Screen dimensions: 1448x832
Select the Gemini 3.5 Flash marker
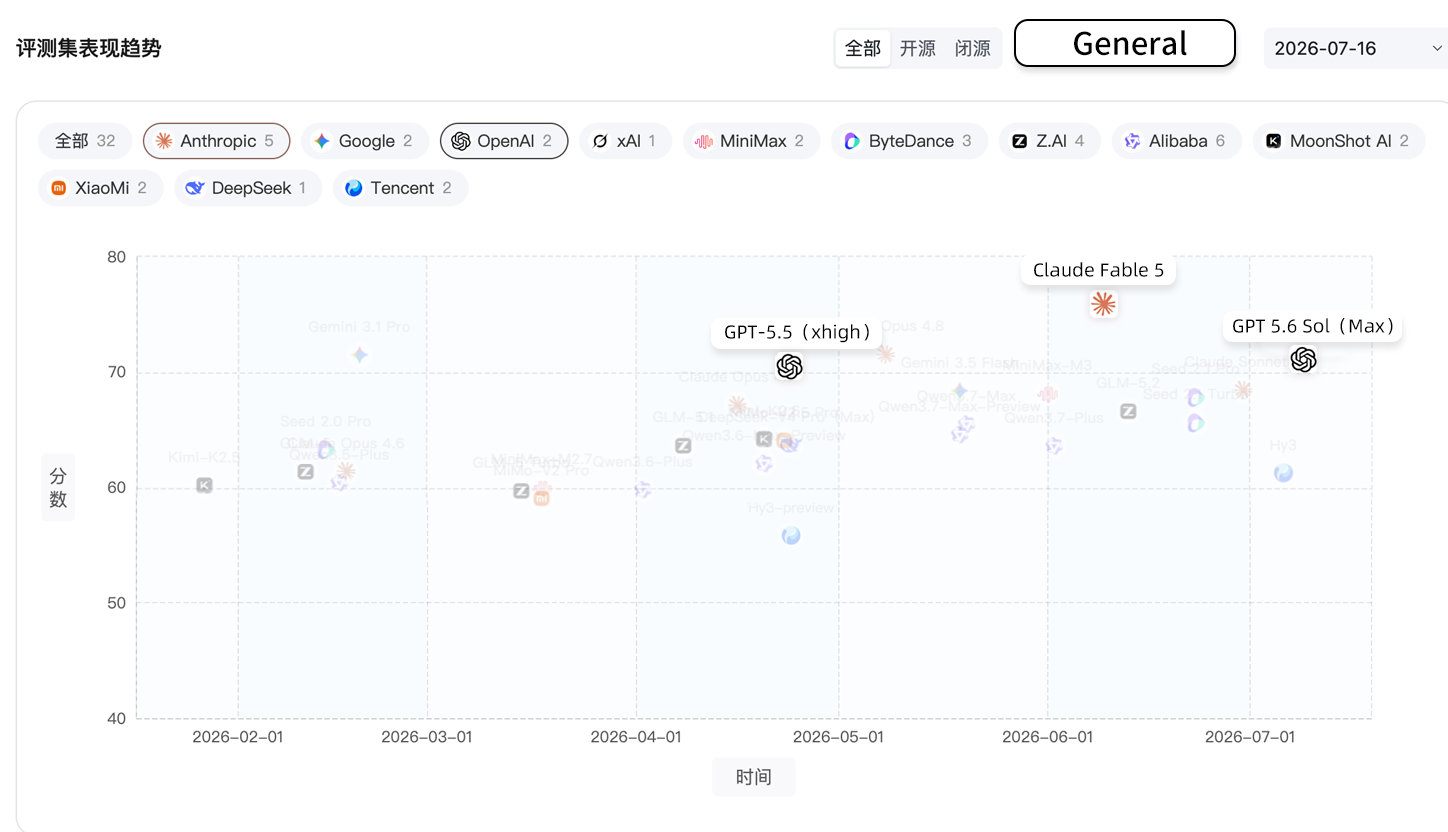[960, 391]
